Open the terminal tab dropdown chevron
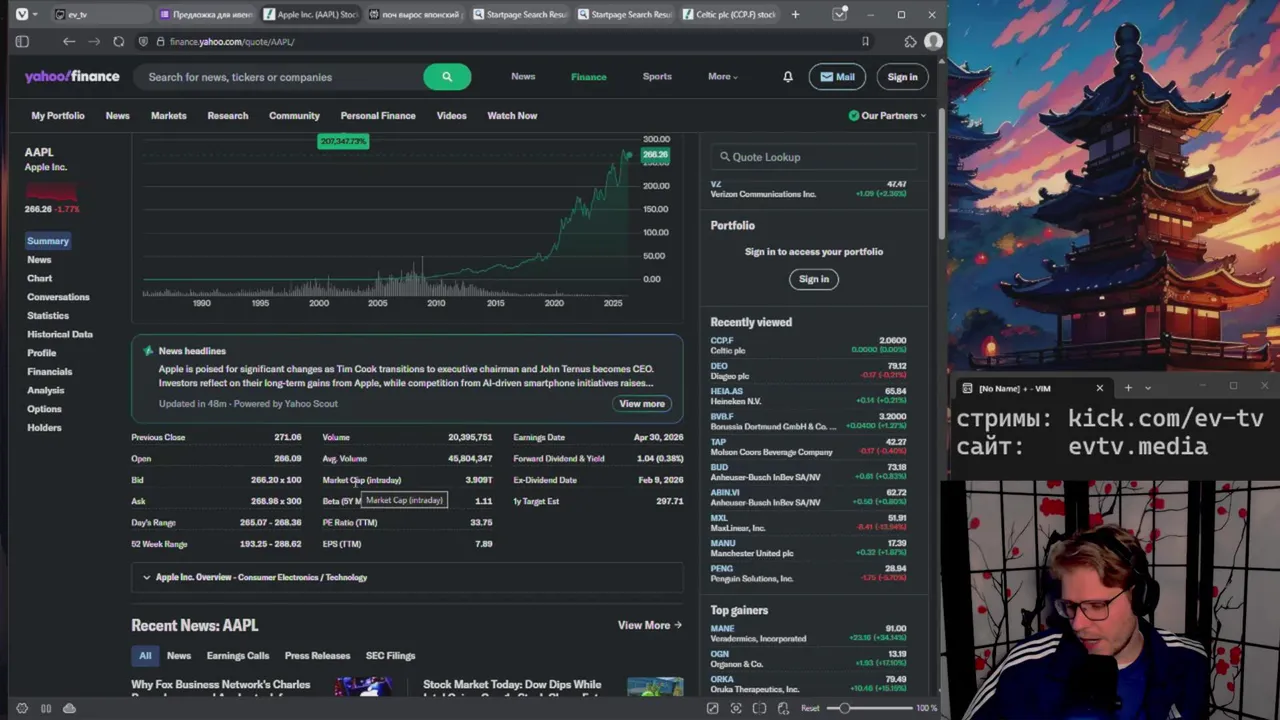Image resolution: width=1280 pixels, height=720 pixels. click(x=1148, y=388)
